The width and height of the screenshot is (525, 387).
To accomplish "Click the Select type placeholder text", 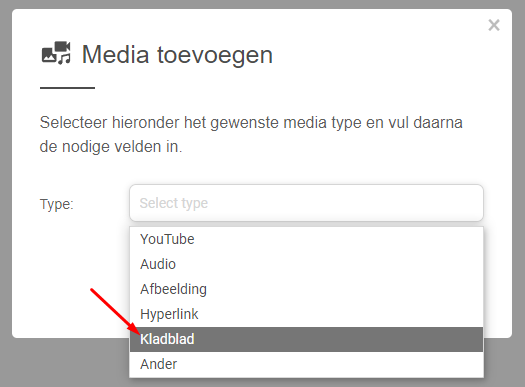I will (174, 203).
